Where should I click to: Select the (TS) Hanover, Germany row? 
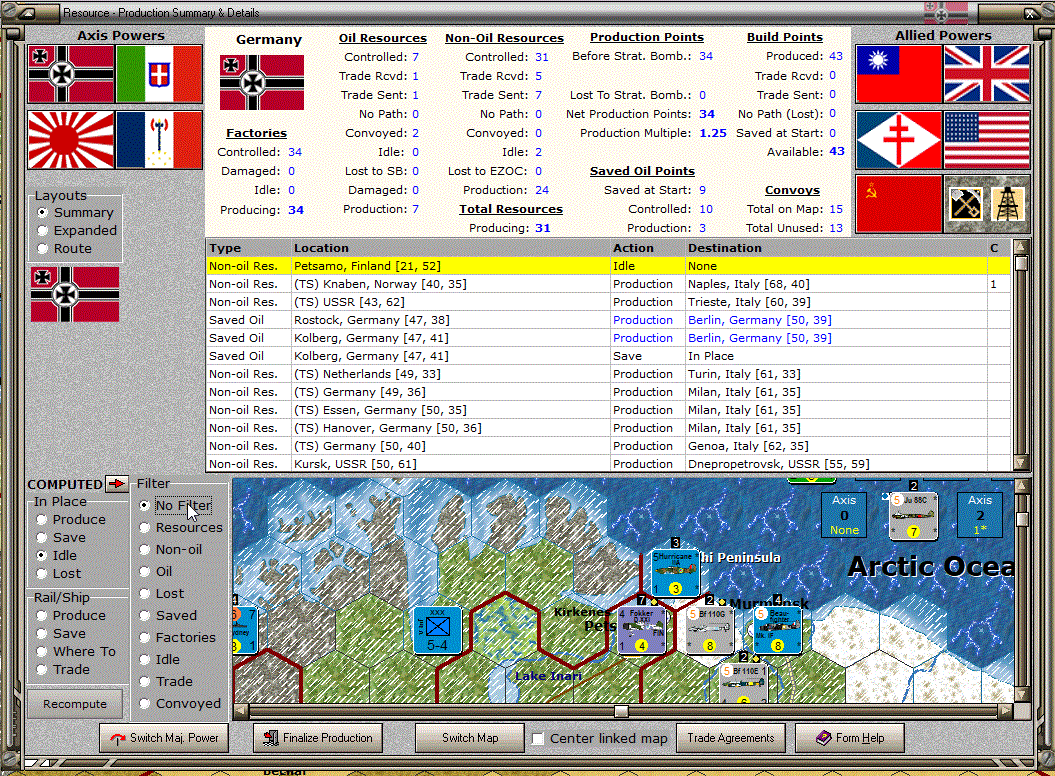[x=608, y=428]
